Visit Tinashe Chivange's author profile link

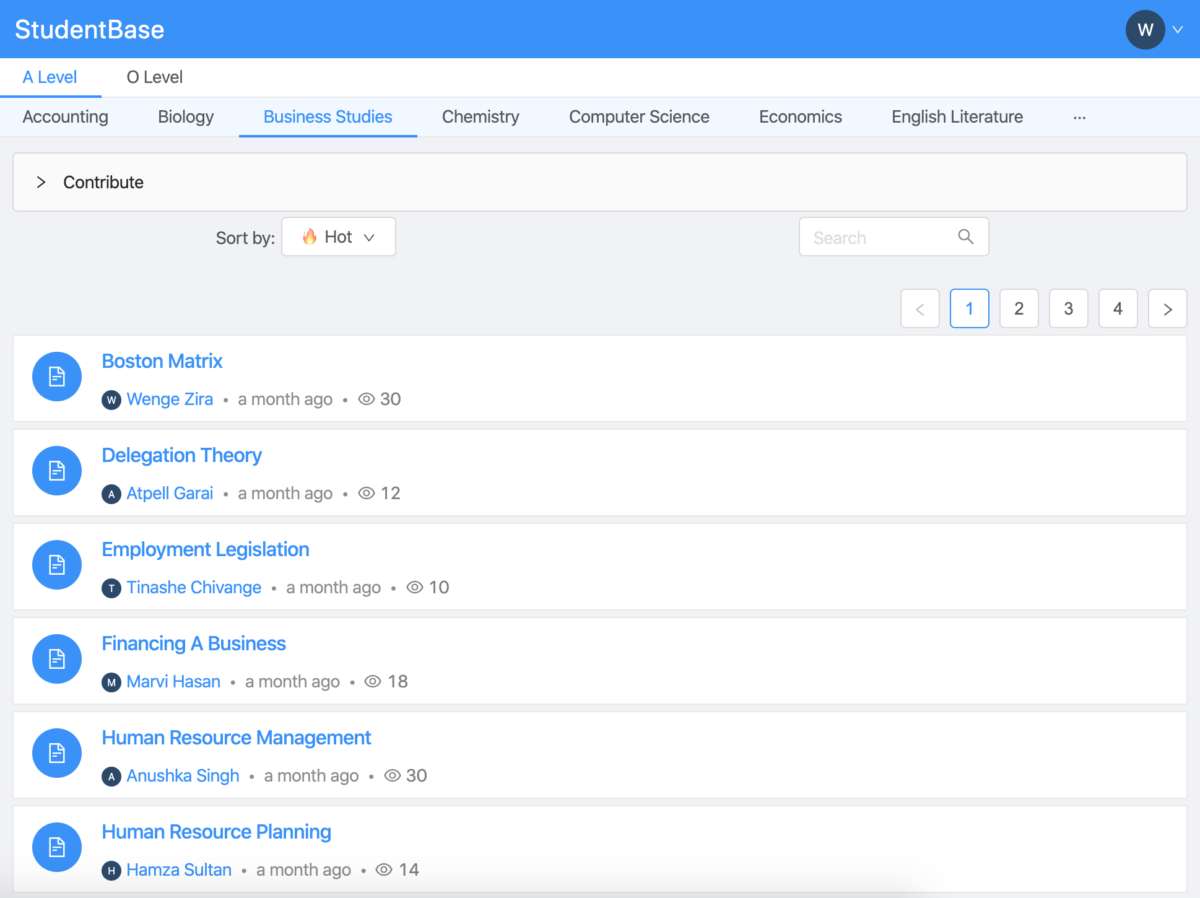click(193, 588)
